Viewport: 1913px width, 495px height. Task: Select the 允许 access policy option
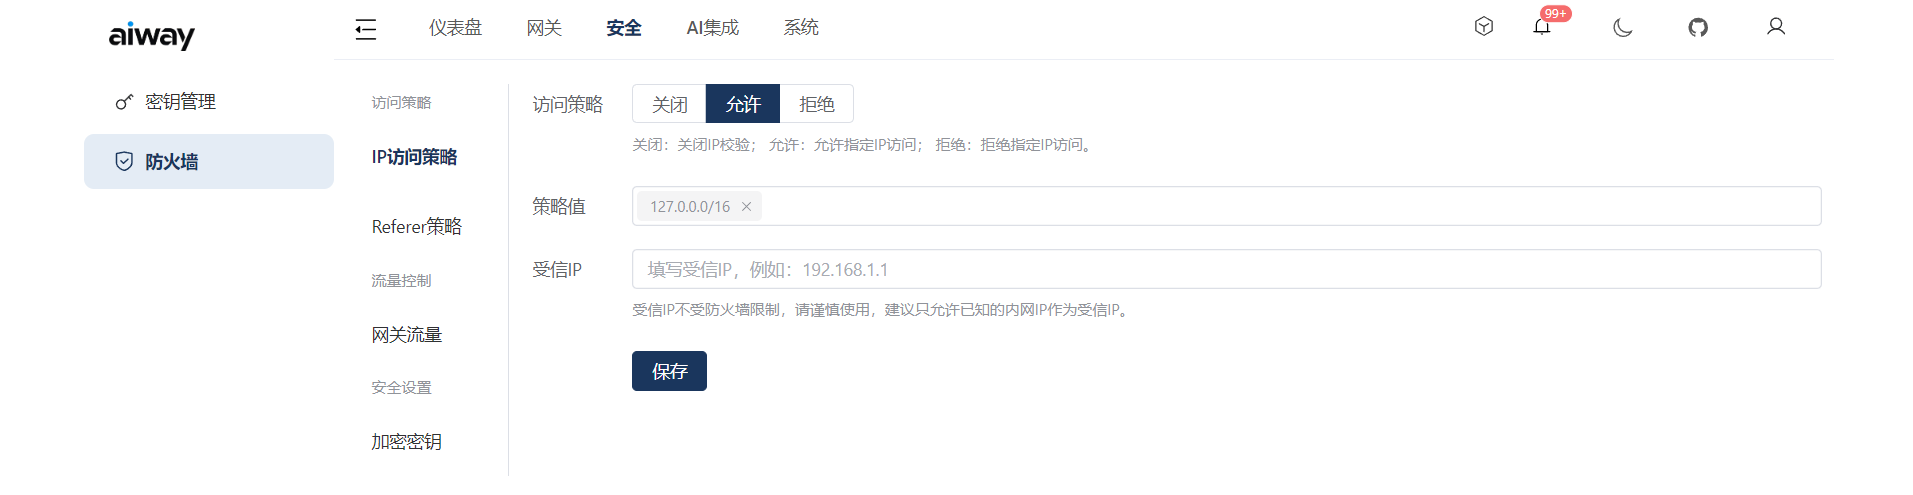pyautogui.click(x=743, y=104)
